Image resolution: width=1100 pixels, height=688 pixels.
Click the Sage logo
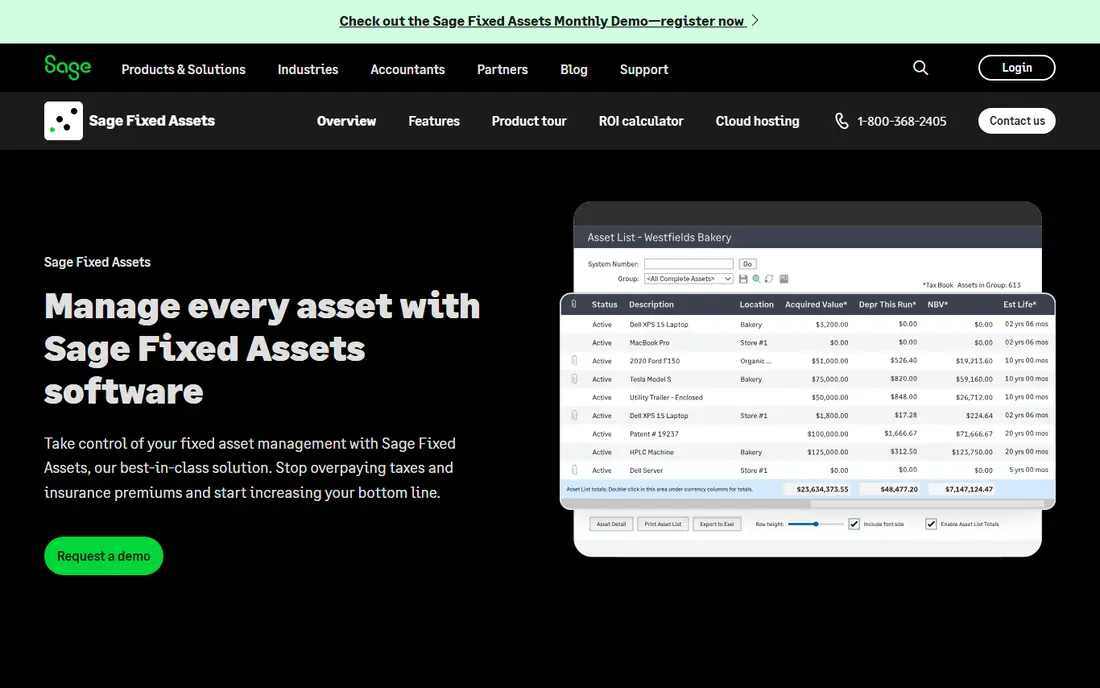tap(67, 67)
